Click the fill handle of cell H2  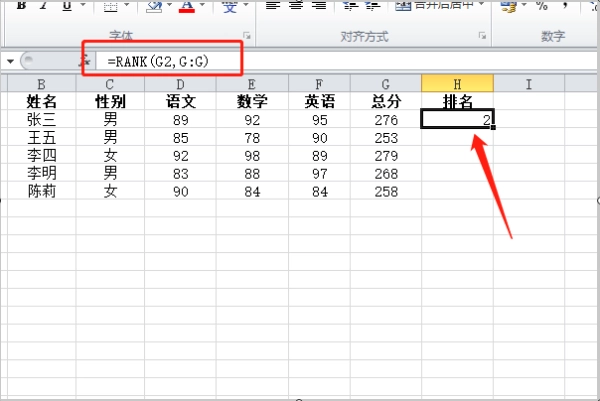[493, 127]
